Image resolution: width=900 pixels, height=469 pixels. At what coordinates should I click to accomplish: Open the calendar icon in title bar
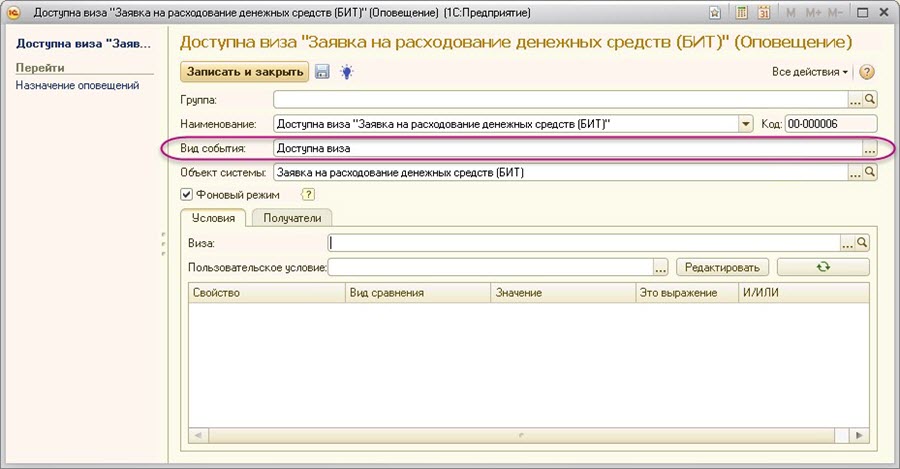click(x=765, y=13)
